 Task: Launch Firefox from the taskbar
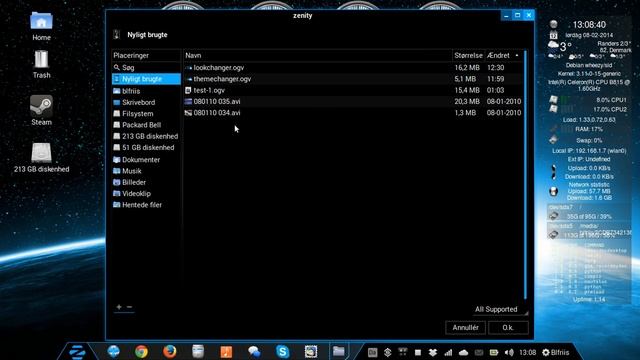[169, 351]
